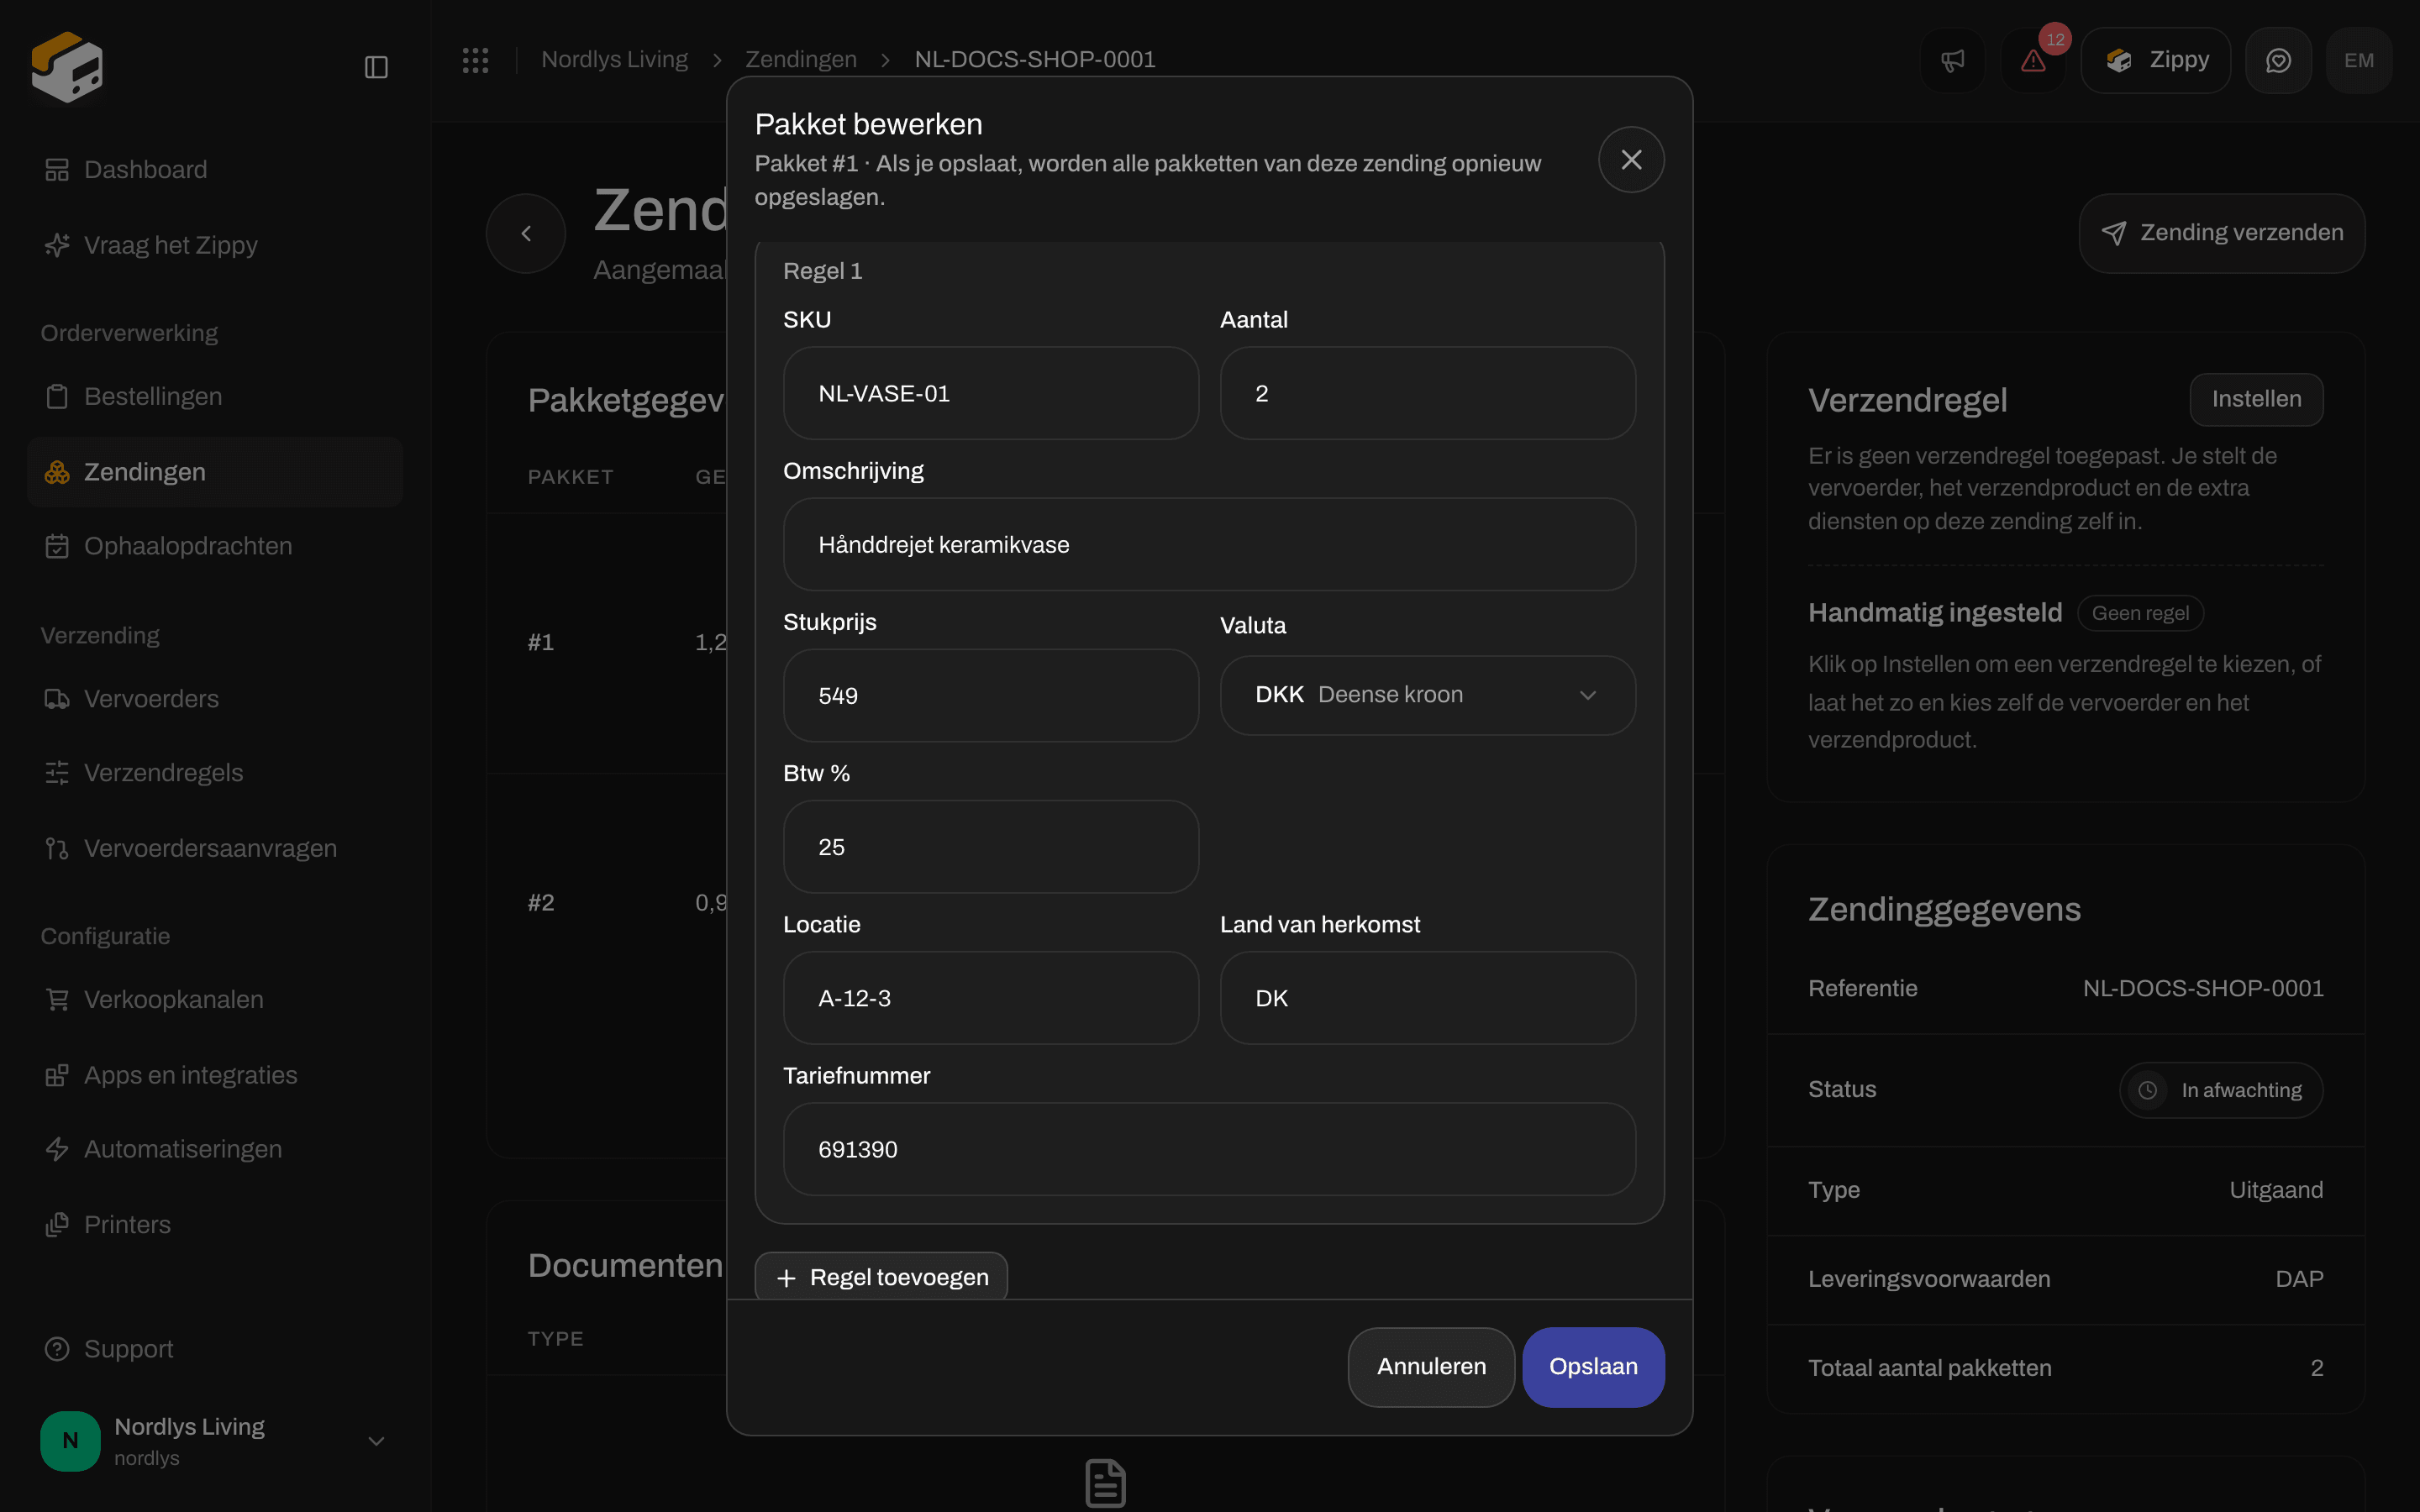Viewport: 2420px width, 1512px height.
Task: Click the Omschrijving input field
Action: click(x=1209, y=544)
